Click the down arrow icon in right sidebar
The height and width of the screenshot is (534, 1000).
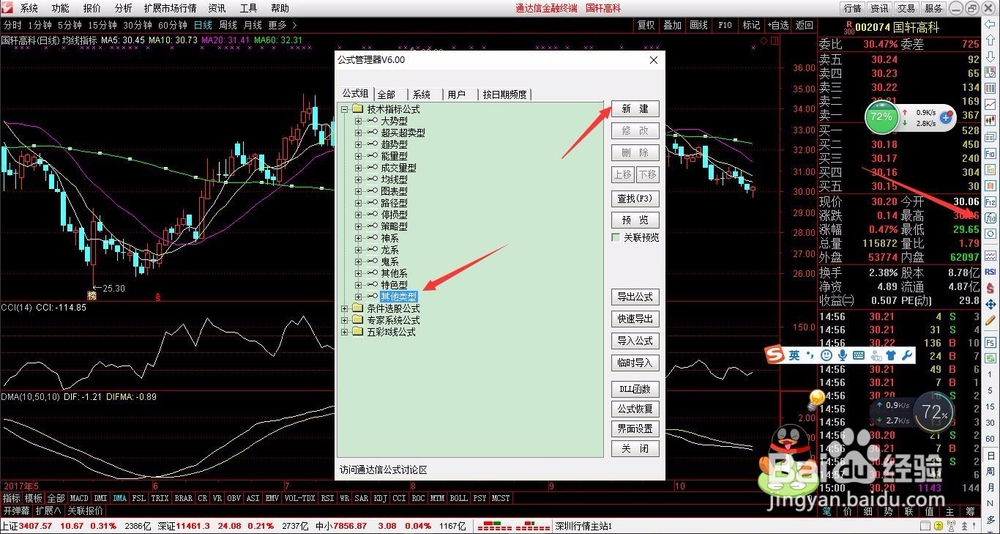pyautogui.click(x=990, y=57)
